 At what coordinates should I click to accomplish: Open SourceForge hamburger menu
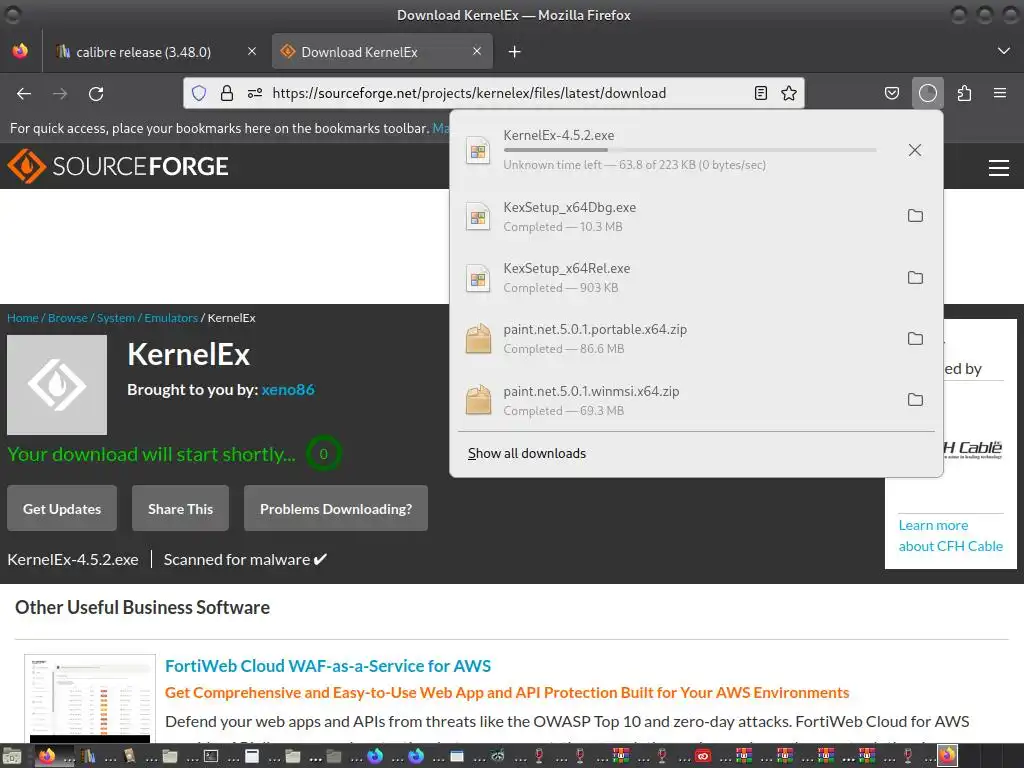(999, 168)
